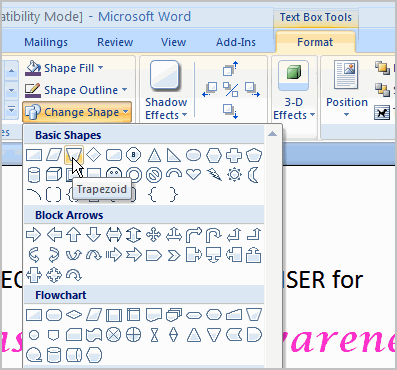Pick the Lightning Bolt shape

214,175
